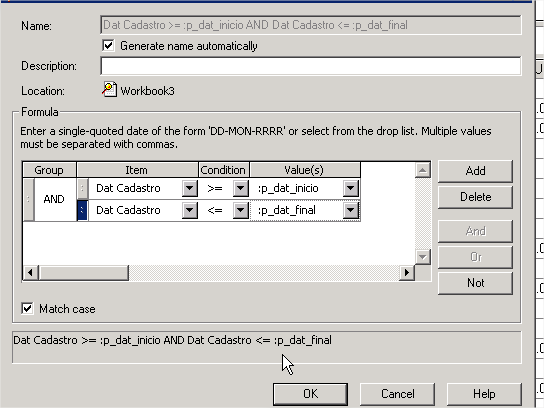This screenshot has height=408, width=544.
Task: Open the :p_dat_inicio value dropdown
Action: coord(351,188)
